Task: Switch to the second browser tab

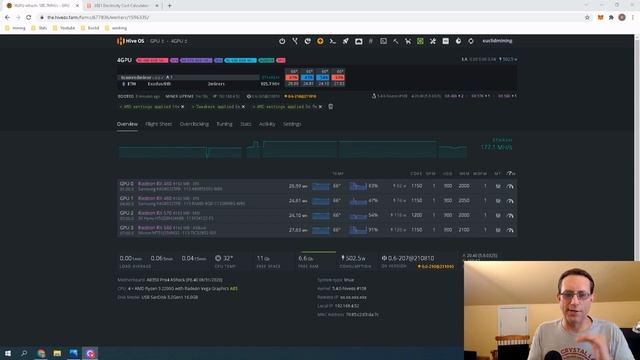Action: [122, 6]
